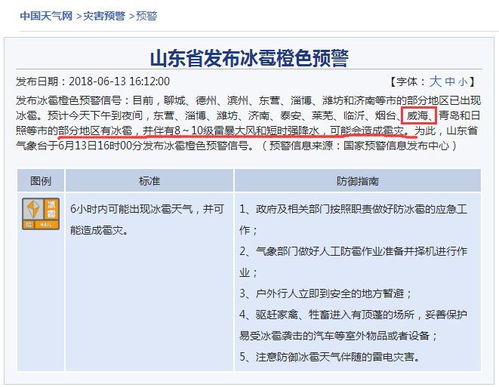Select guideline 4 about 驱赶家禽、牲畜

pos(353,325)
